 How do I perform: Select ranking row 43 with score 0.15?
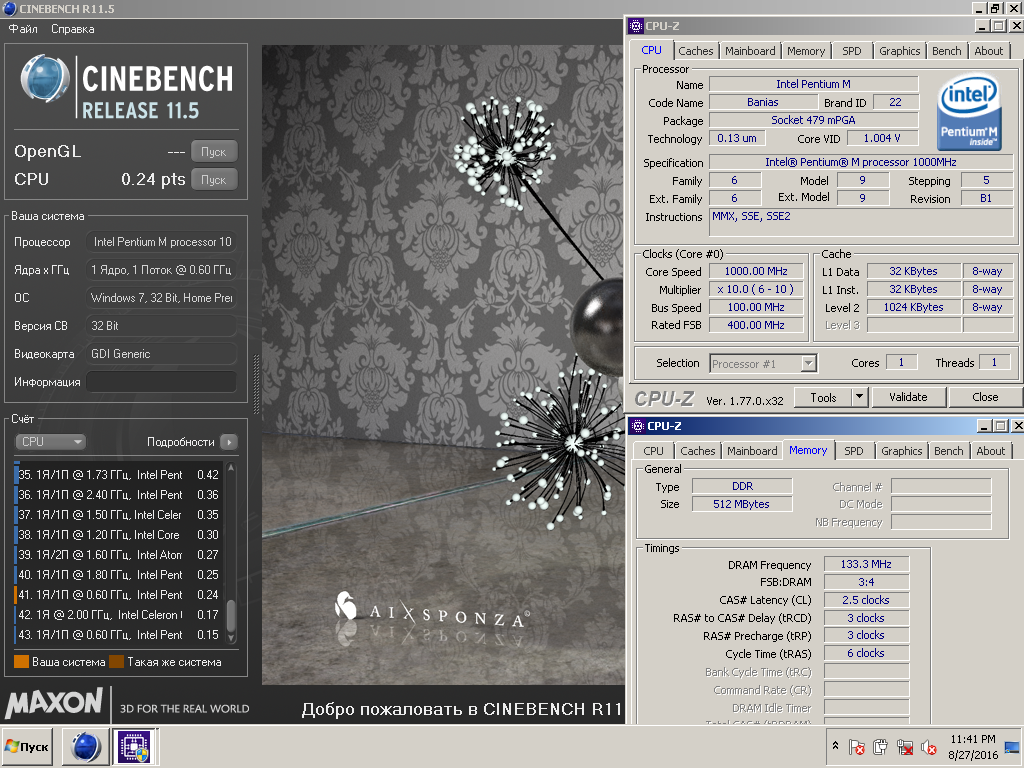click(x=119, y=635)
